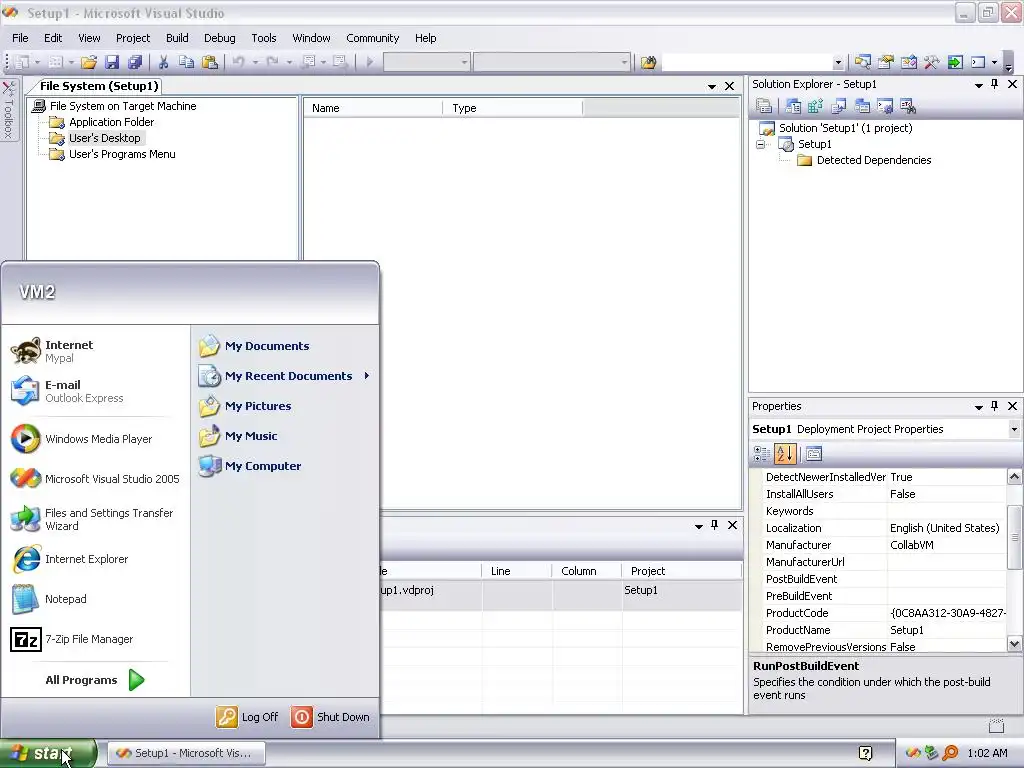Click the Shut Down button
The height and width of the screenshot is (768, 1024).
pyautogui.click(x=330, y=716)
